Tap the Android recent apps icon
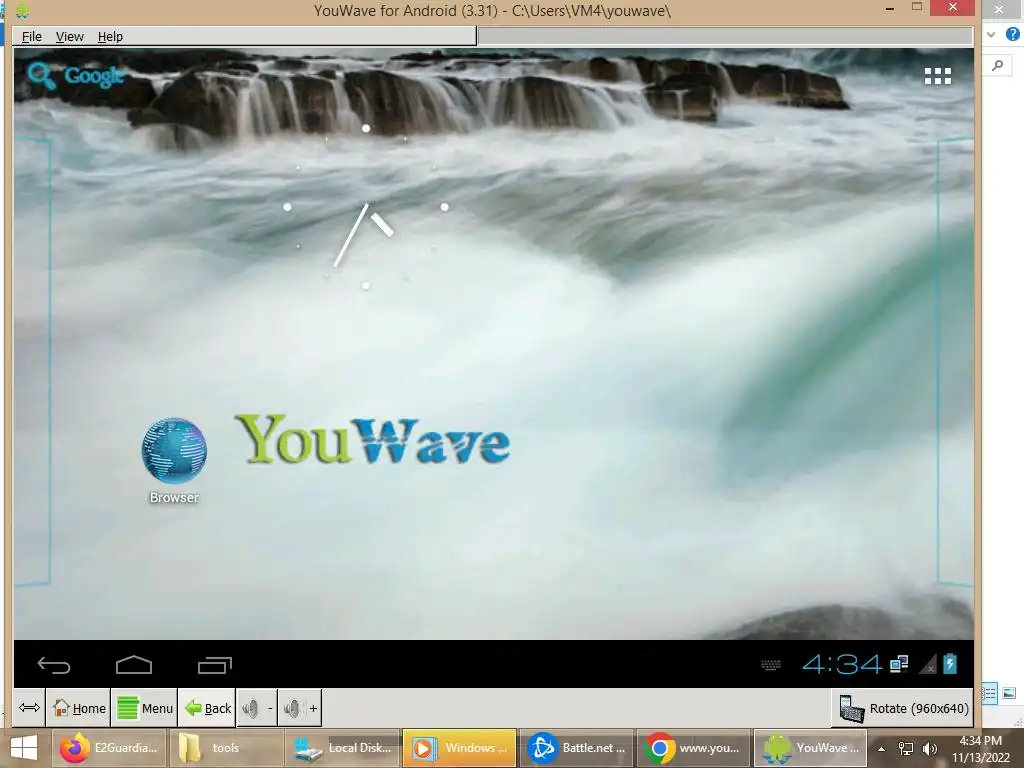Viewport: 1024px width, 768px height. [215, 665]
